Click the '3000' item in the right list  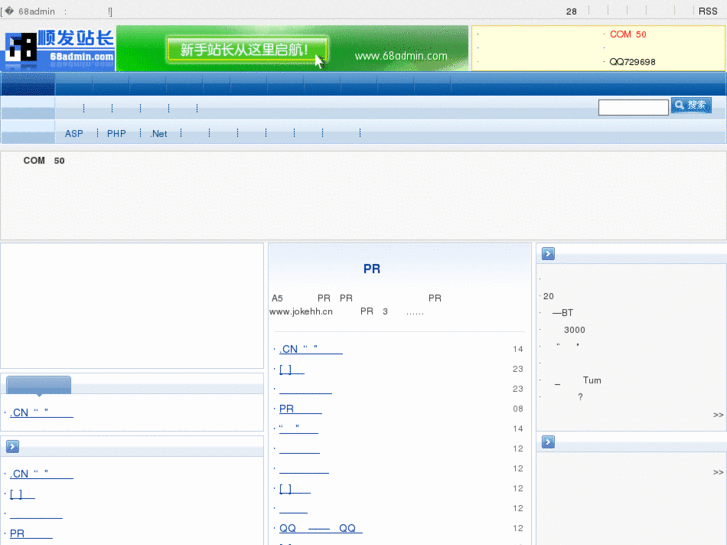574,330
